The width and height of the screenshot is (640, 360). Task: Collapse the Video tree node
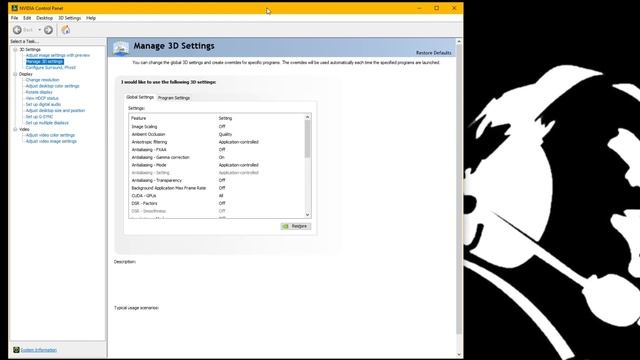[x=15, y=129]
